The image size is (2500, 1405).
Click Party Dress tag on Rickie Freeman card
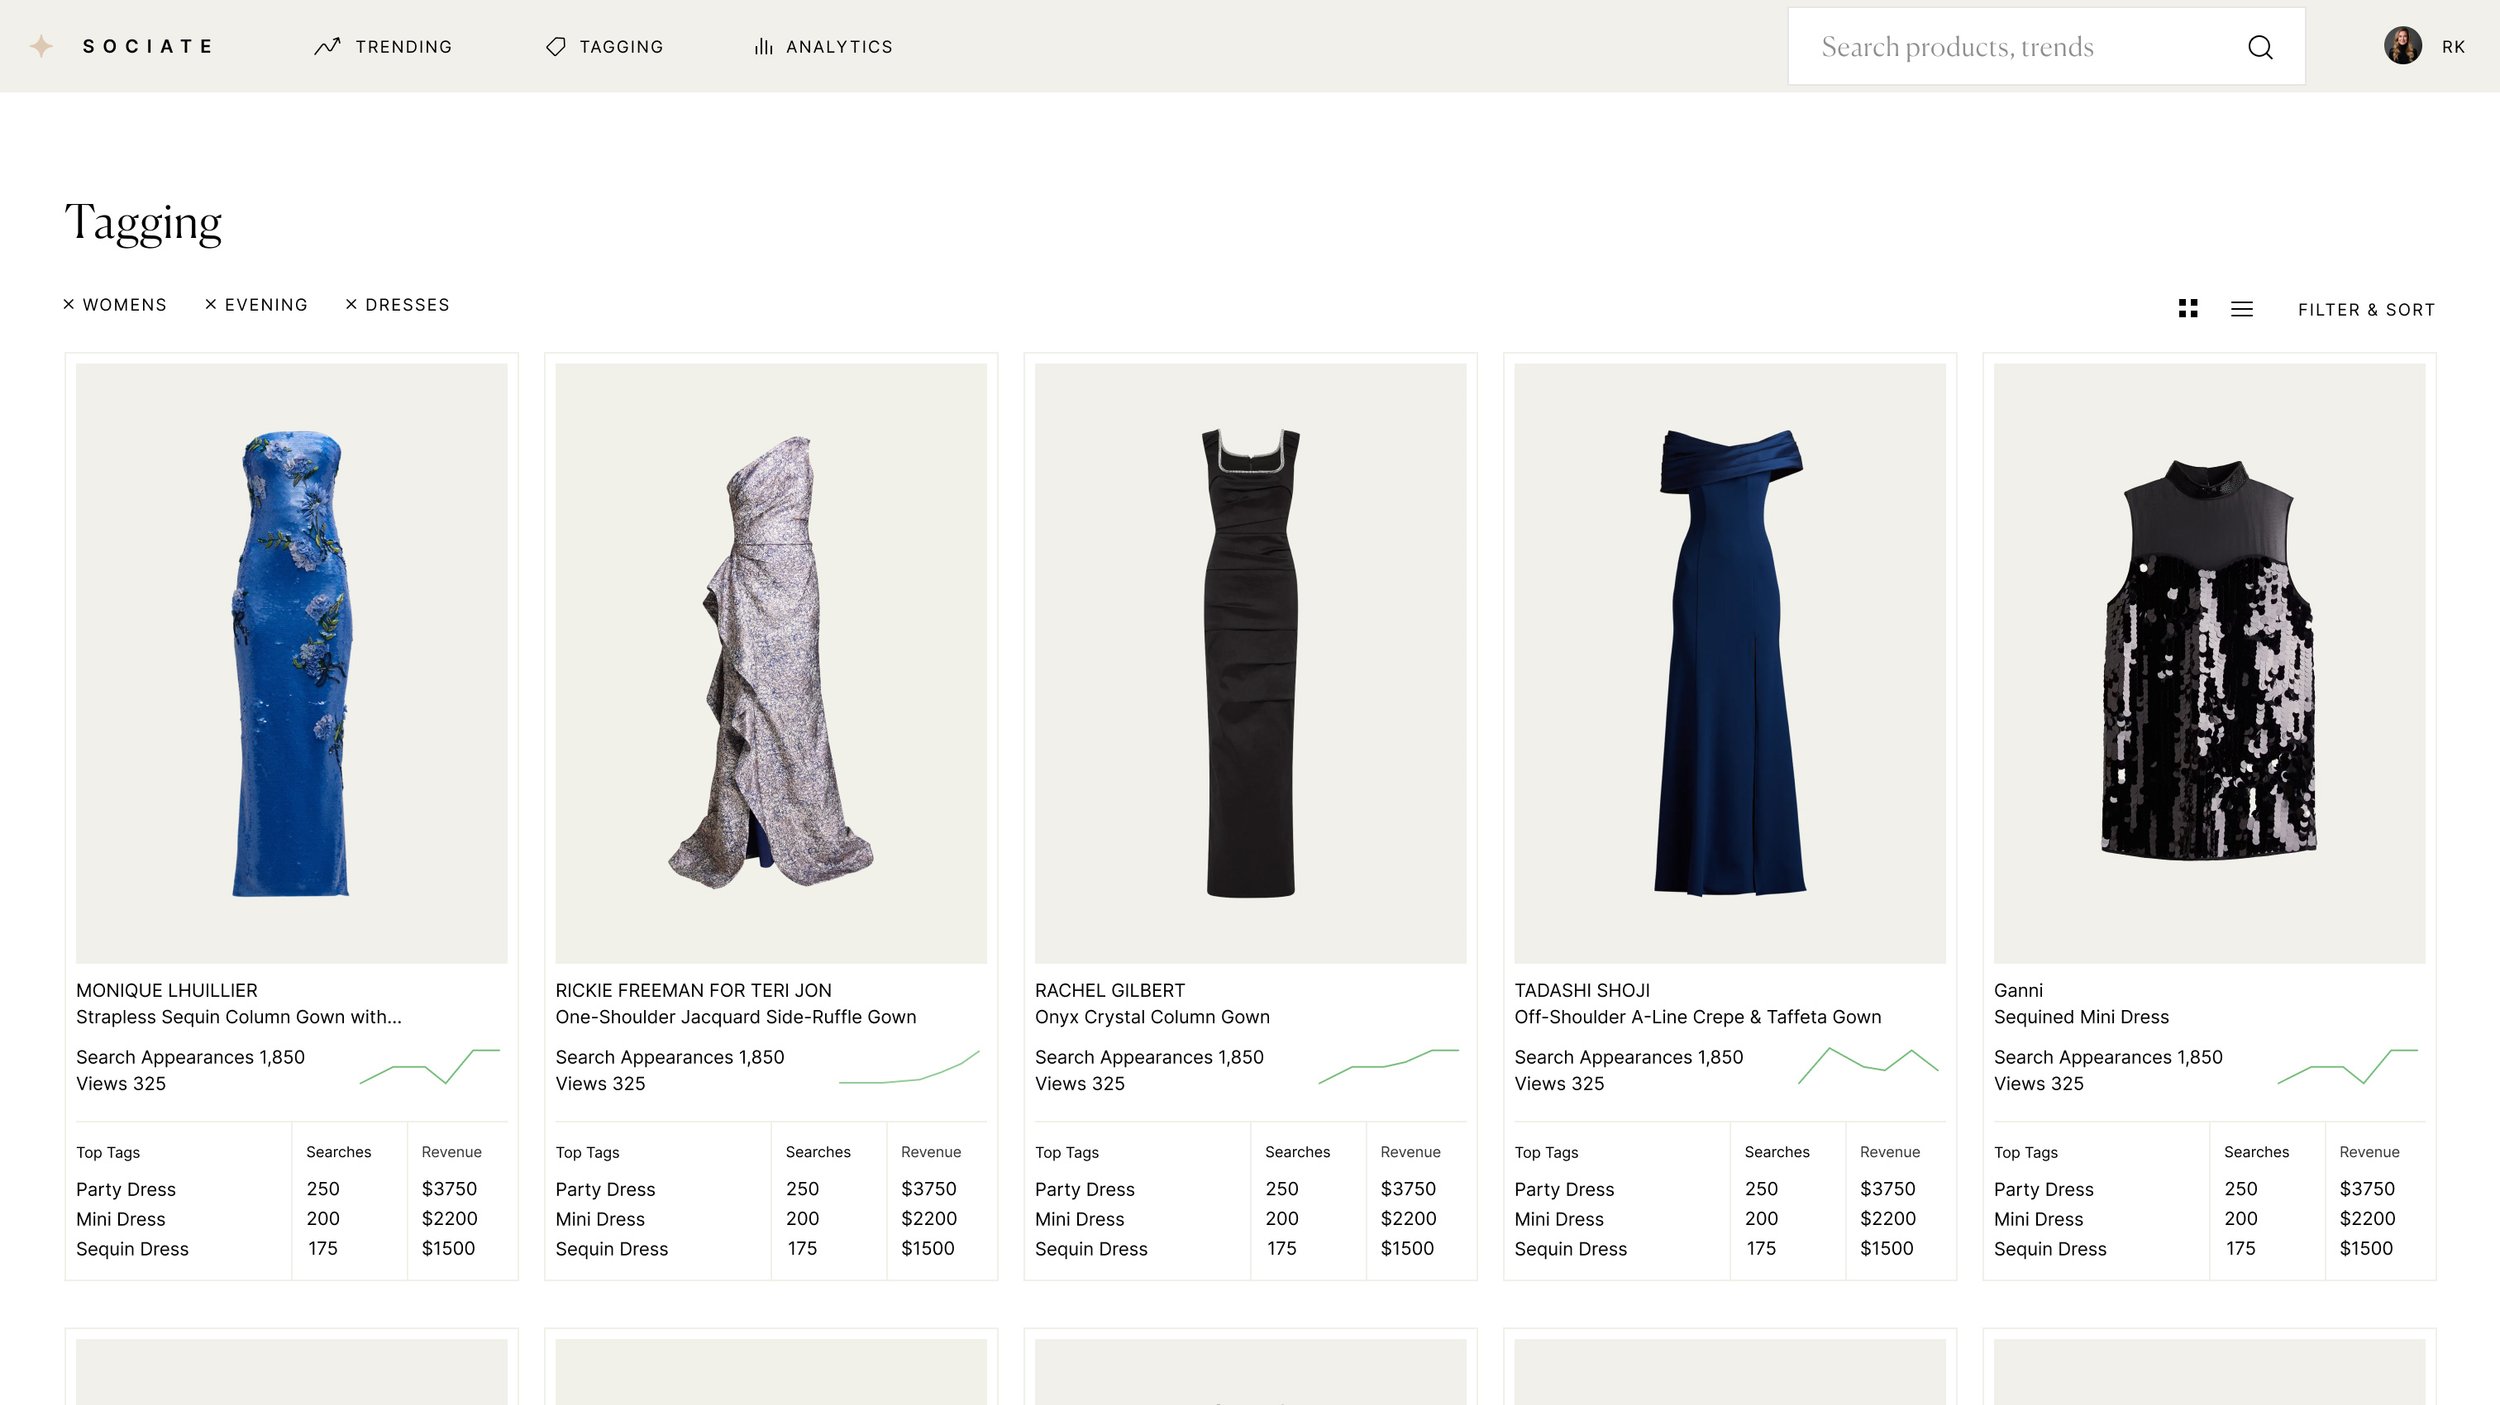tap(605, 1189)
